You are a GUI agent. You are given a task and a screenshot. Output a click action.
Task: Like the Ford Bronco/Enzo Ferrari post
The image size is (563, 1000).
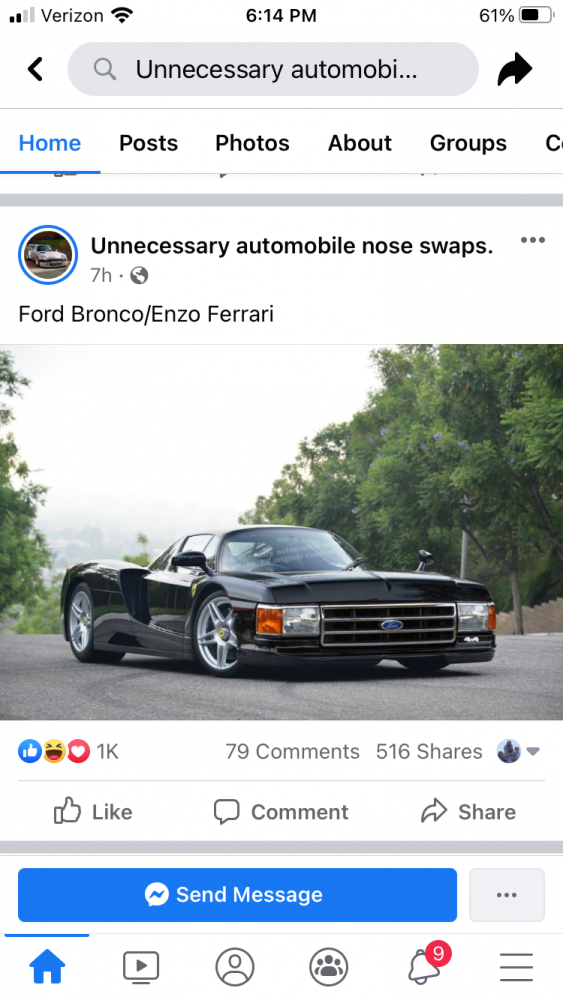tap(93, 811)
